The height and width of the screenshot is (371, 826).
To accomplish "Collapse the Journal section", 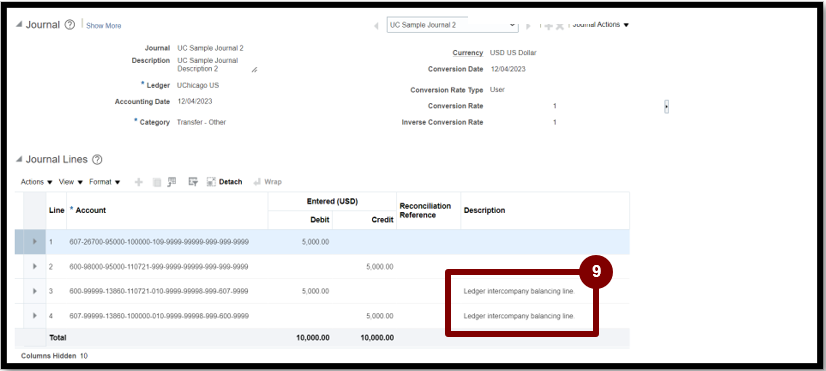I will click(x=19, y=25).
